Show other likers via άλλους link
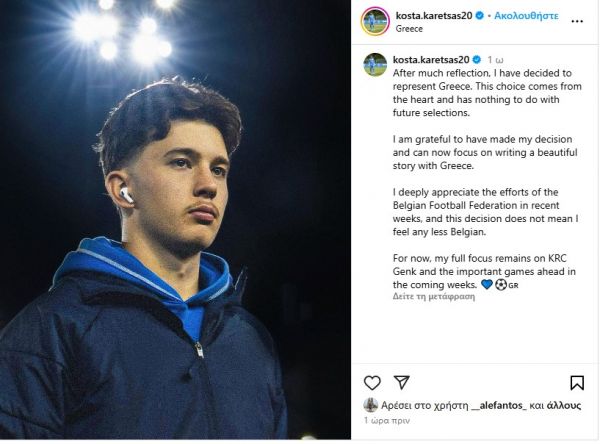 (x=569, y=405)
